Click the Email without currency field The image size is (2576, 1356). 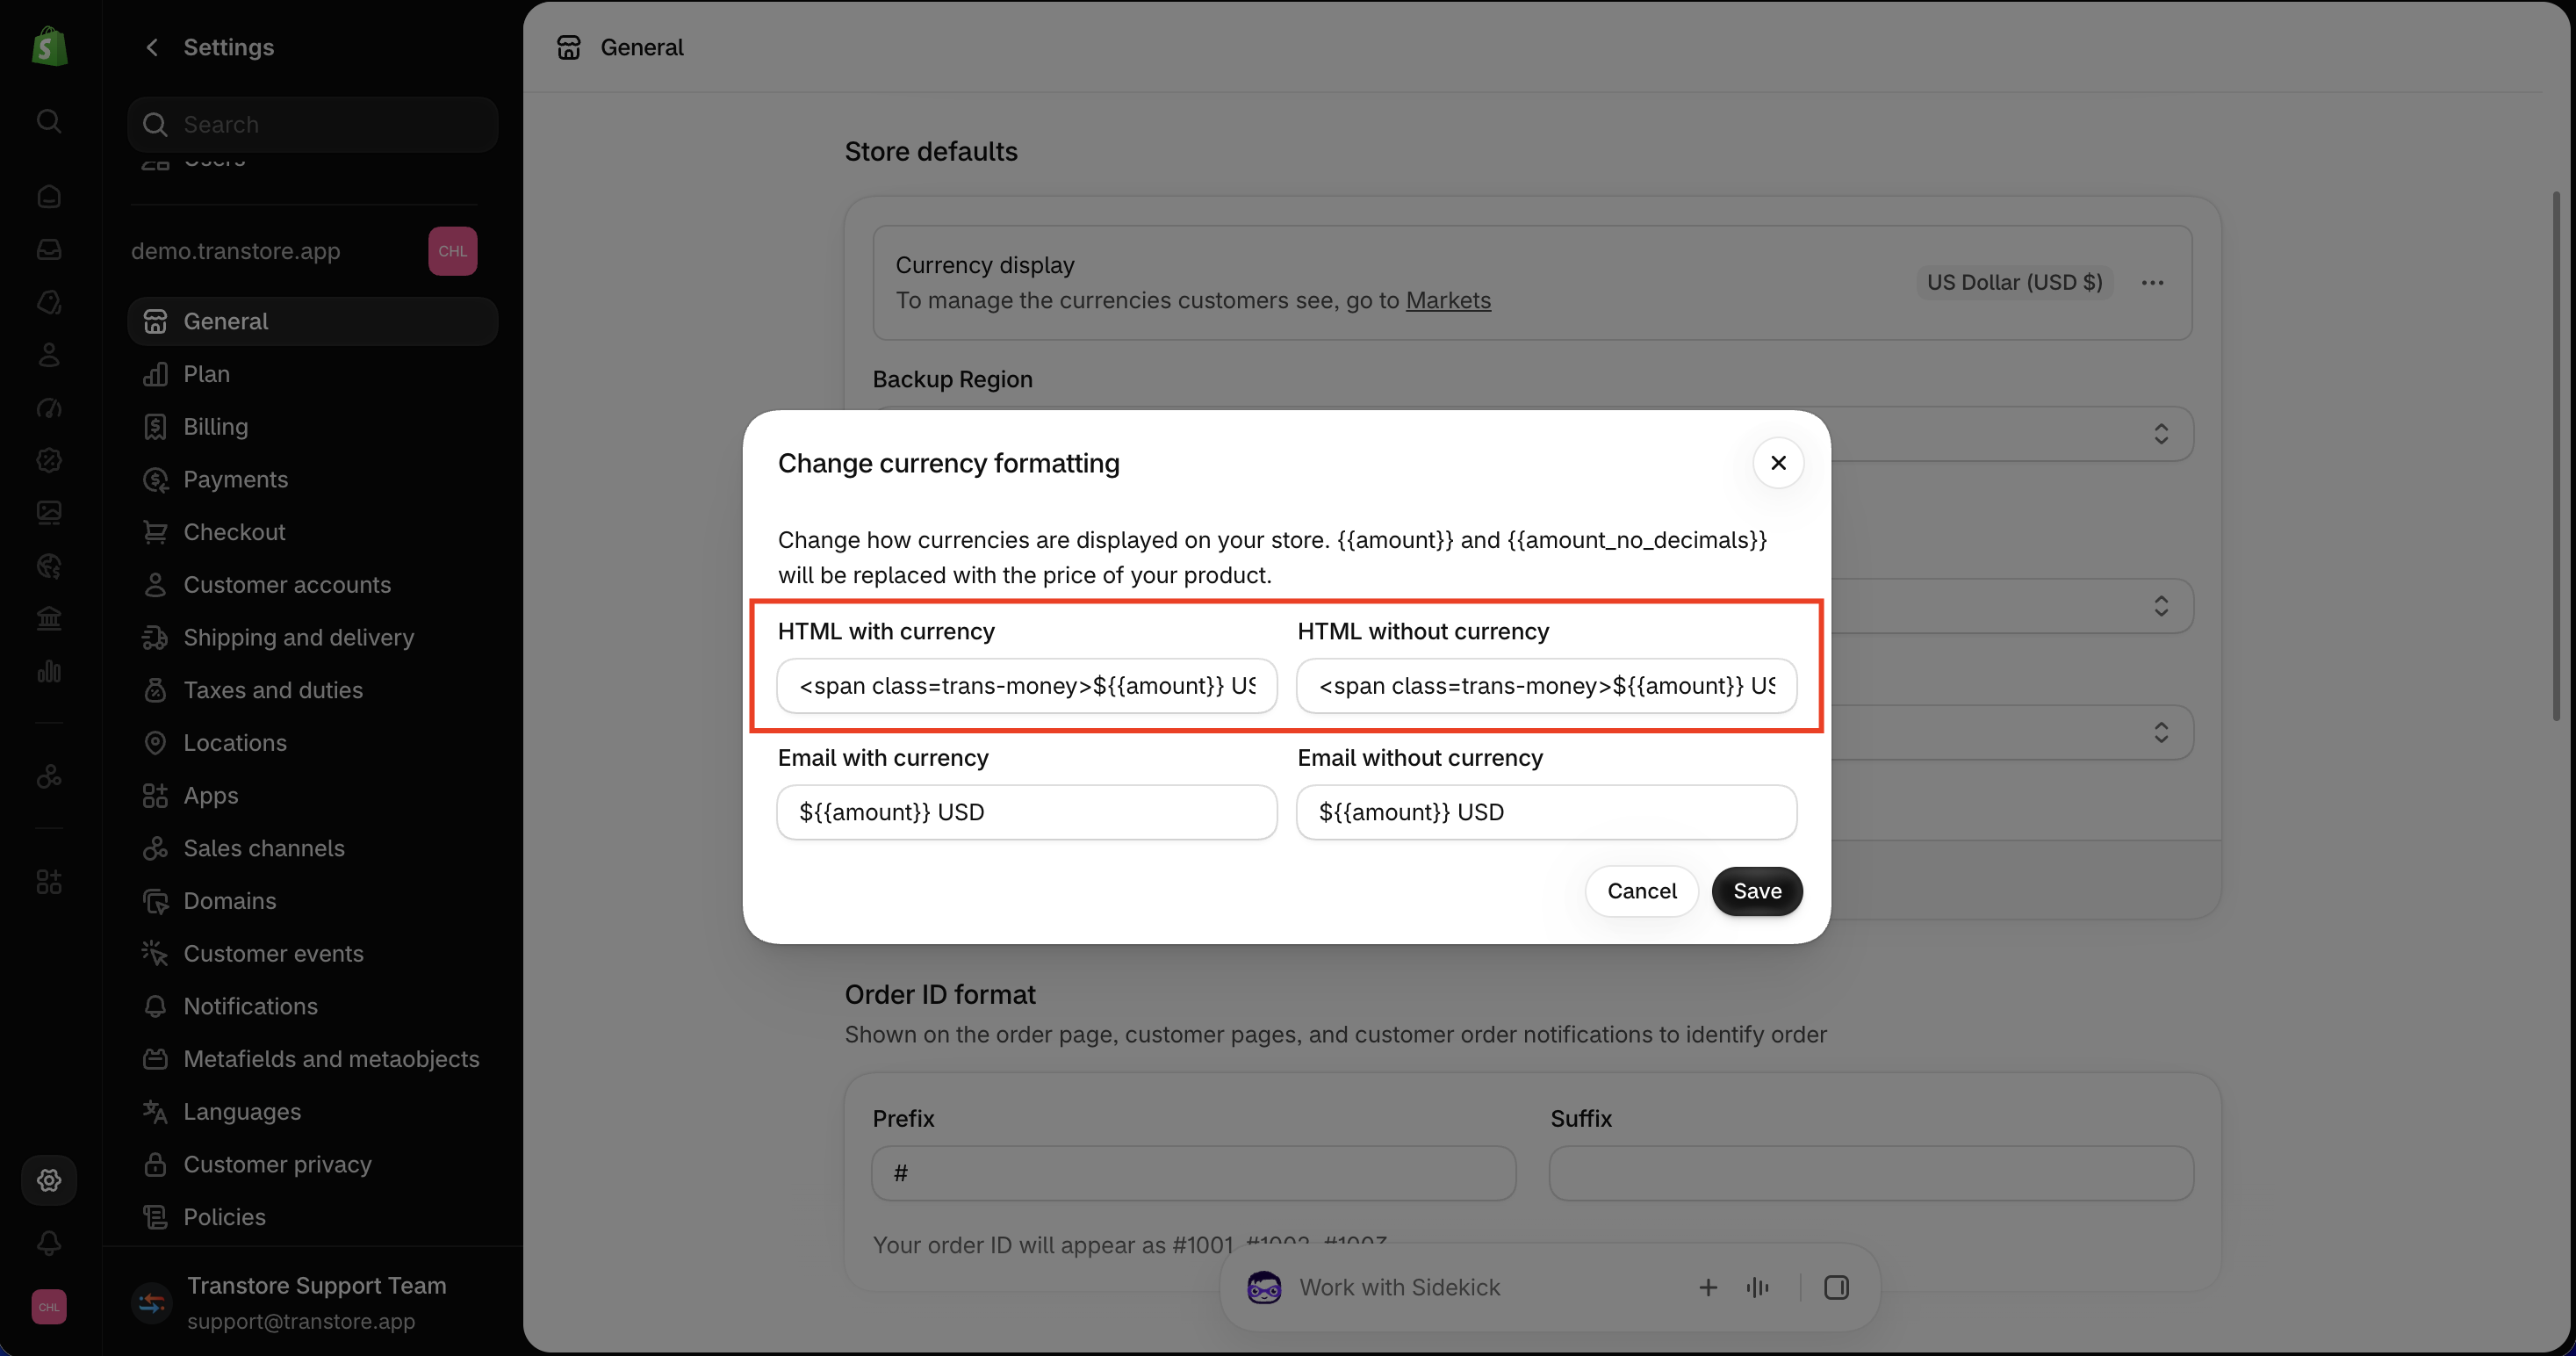click(1546, 812)
